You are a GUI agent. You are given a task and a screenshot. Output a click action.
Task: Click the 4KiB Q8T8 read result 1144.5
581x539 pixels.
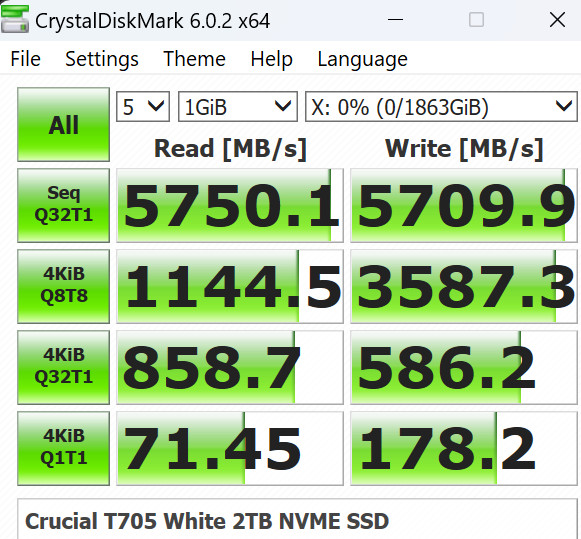pyautogui.click(x=230, y=286)
